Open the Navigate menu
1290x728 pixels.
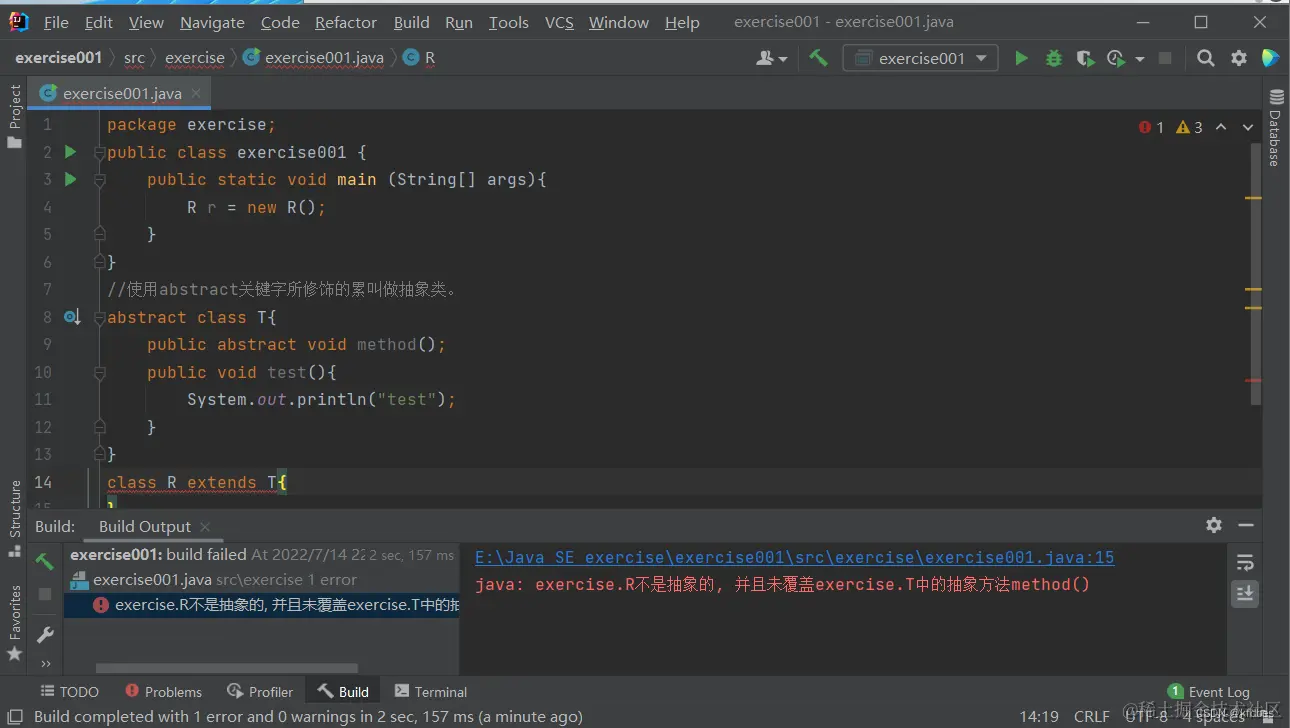click(x=212, y=22)
